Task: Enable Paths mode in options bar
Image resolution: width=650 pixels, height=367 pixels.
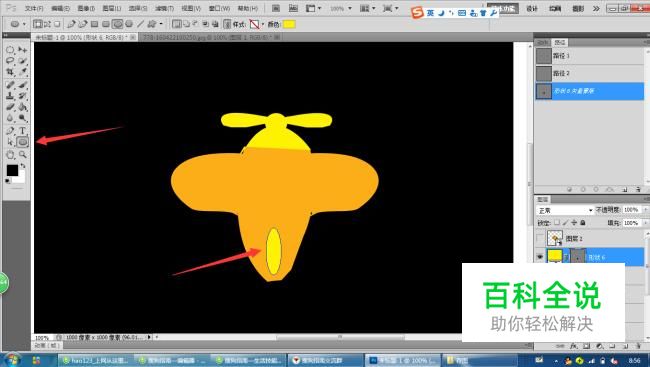Action: (x=47, y=24)
